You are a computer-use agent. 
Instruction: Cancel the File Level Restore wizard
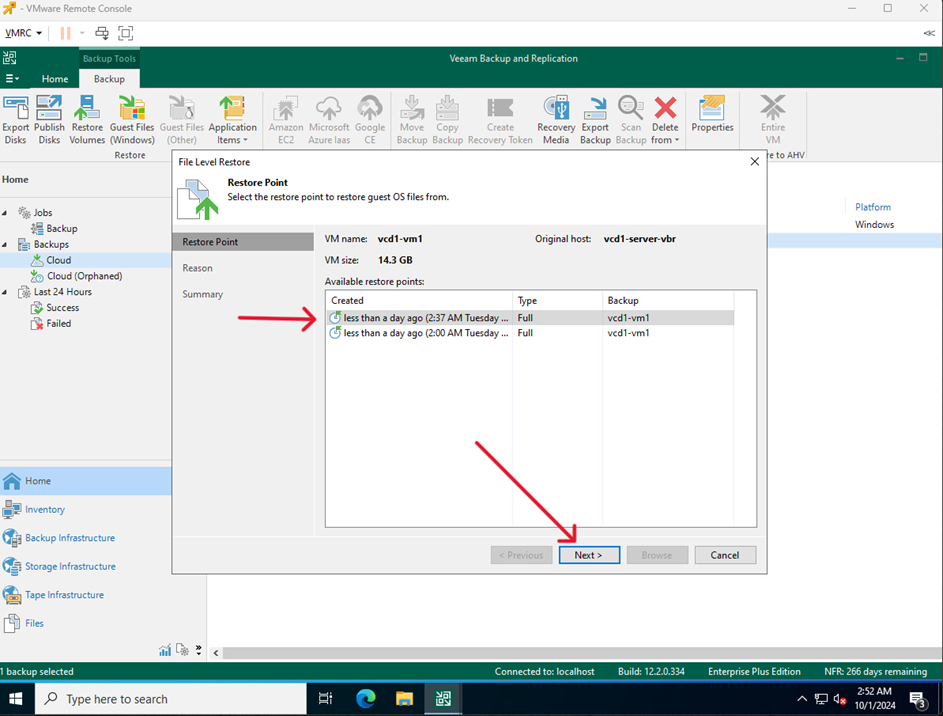tap(724, 555)
